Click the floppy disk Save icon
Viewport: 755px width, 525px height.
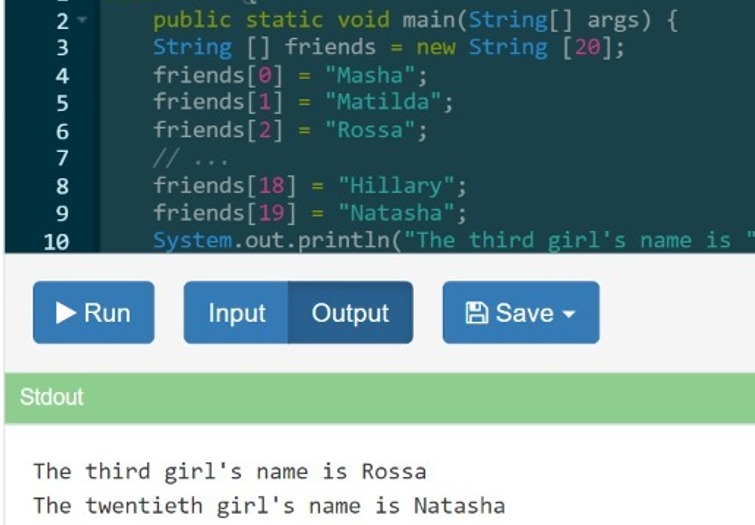click(476, 313)
